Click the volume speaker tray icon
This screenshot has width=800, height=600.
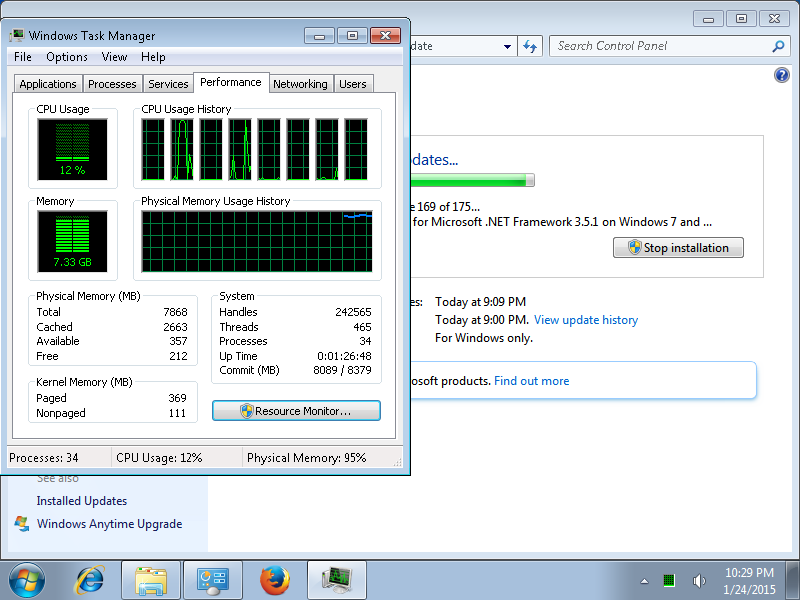coord(699,581)
